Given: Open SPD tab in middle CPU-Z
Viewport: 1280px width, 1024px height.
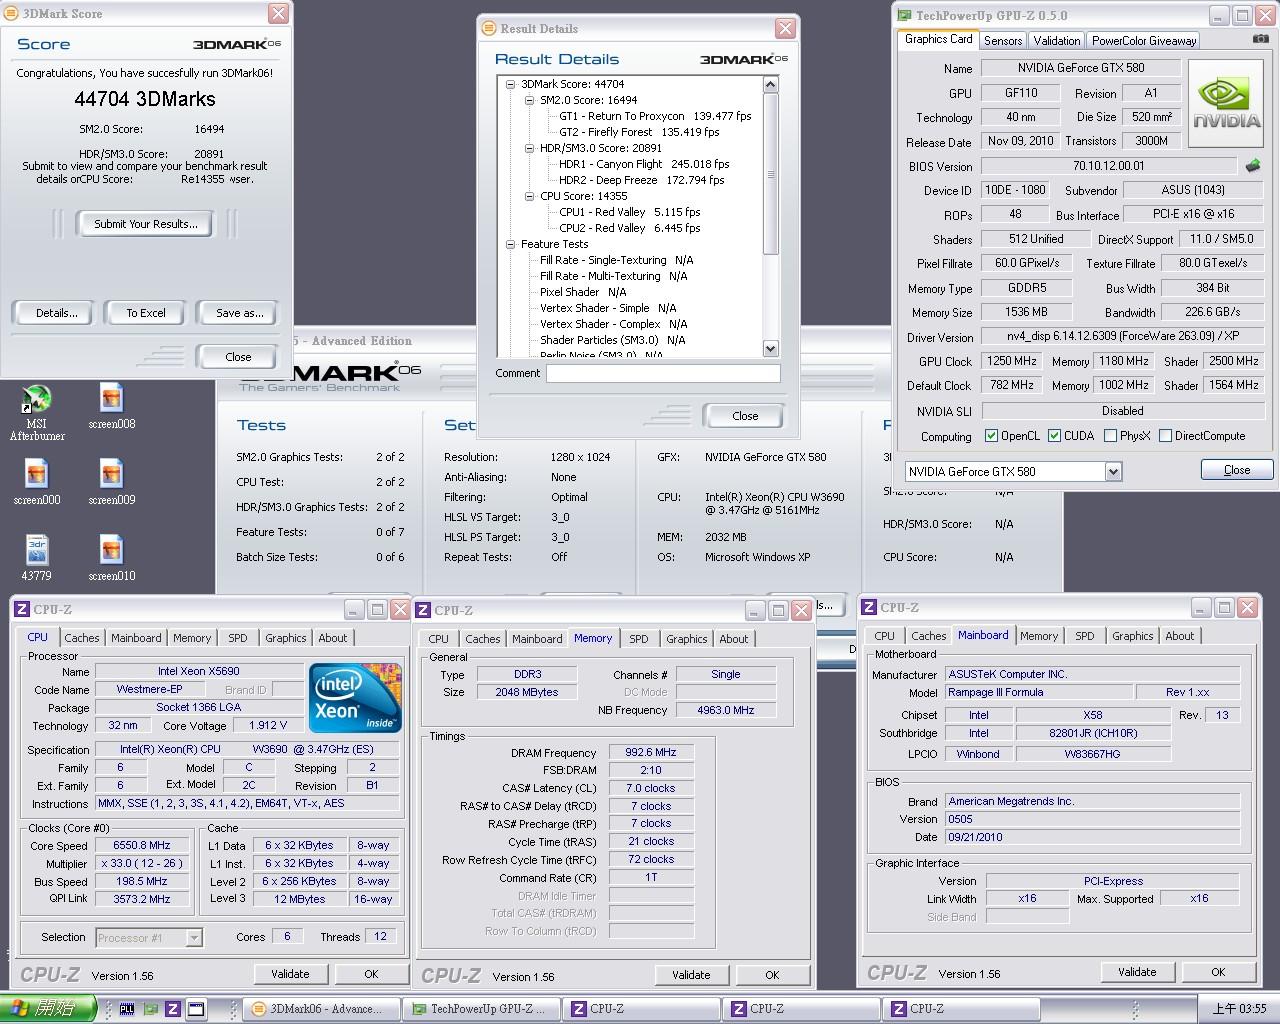Looking at the screenshot, I should 639,639.
